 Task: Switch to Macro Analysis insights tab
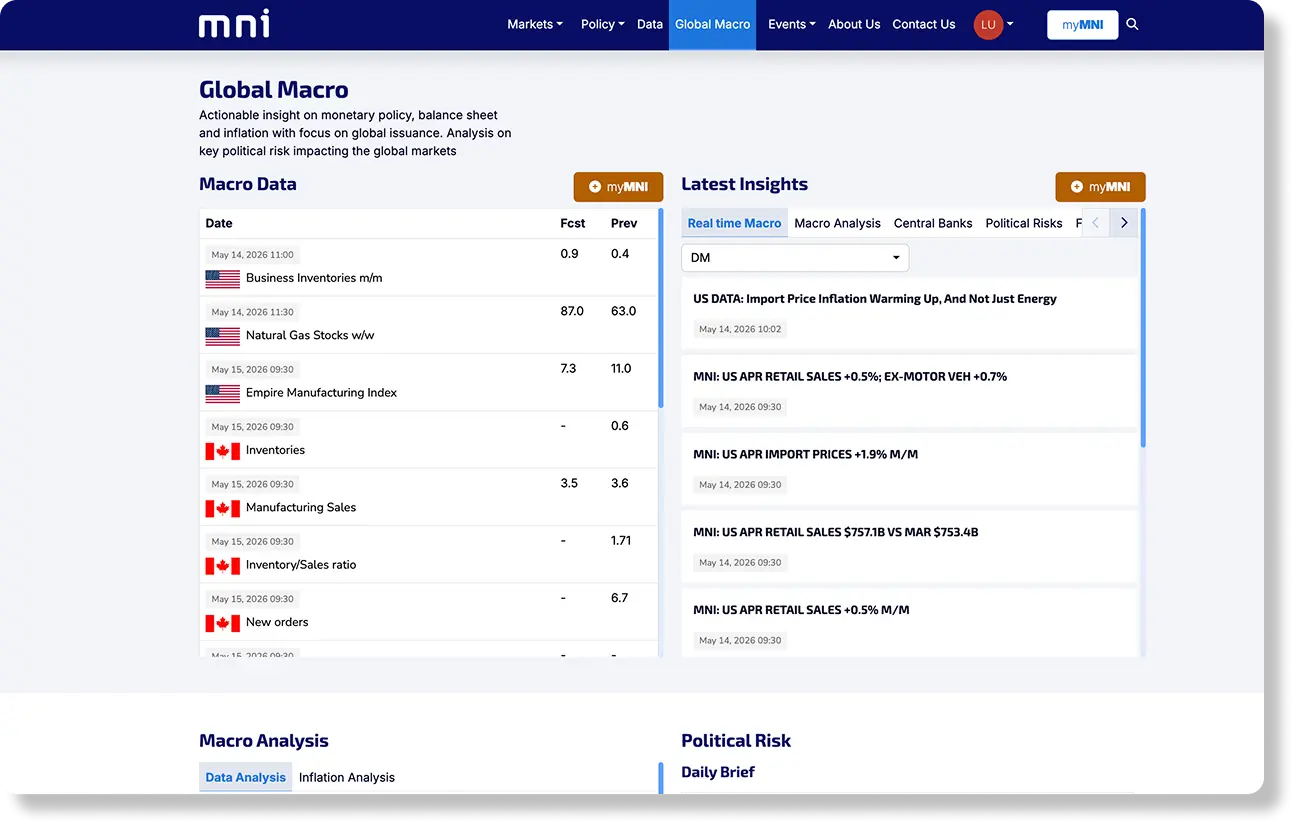point(837,223)
